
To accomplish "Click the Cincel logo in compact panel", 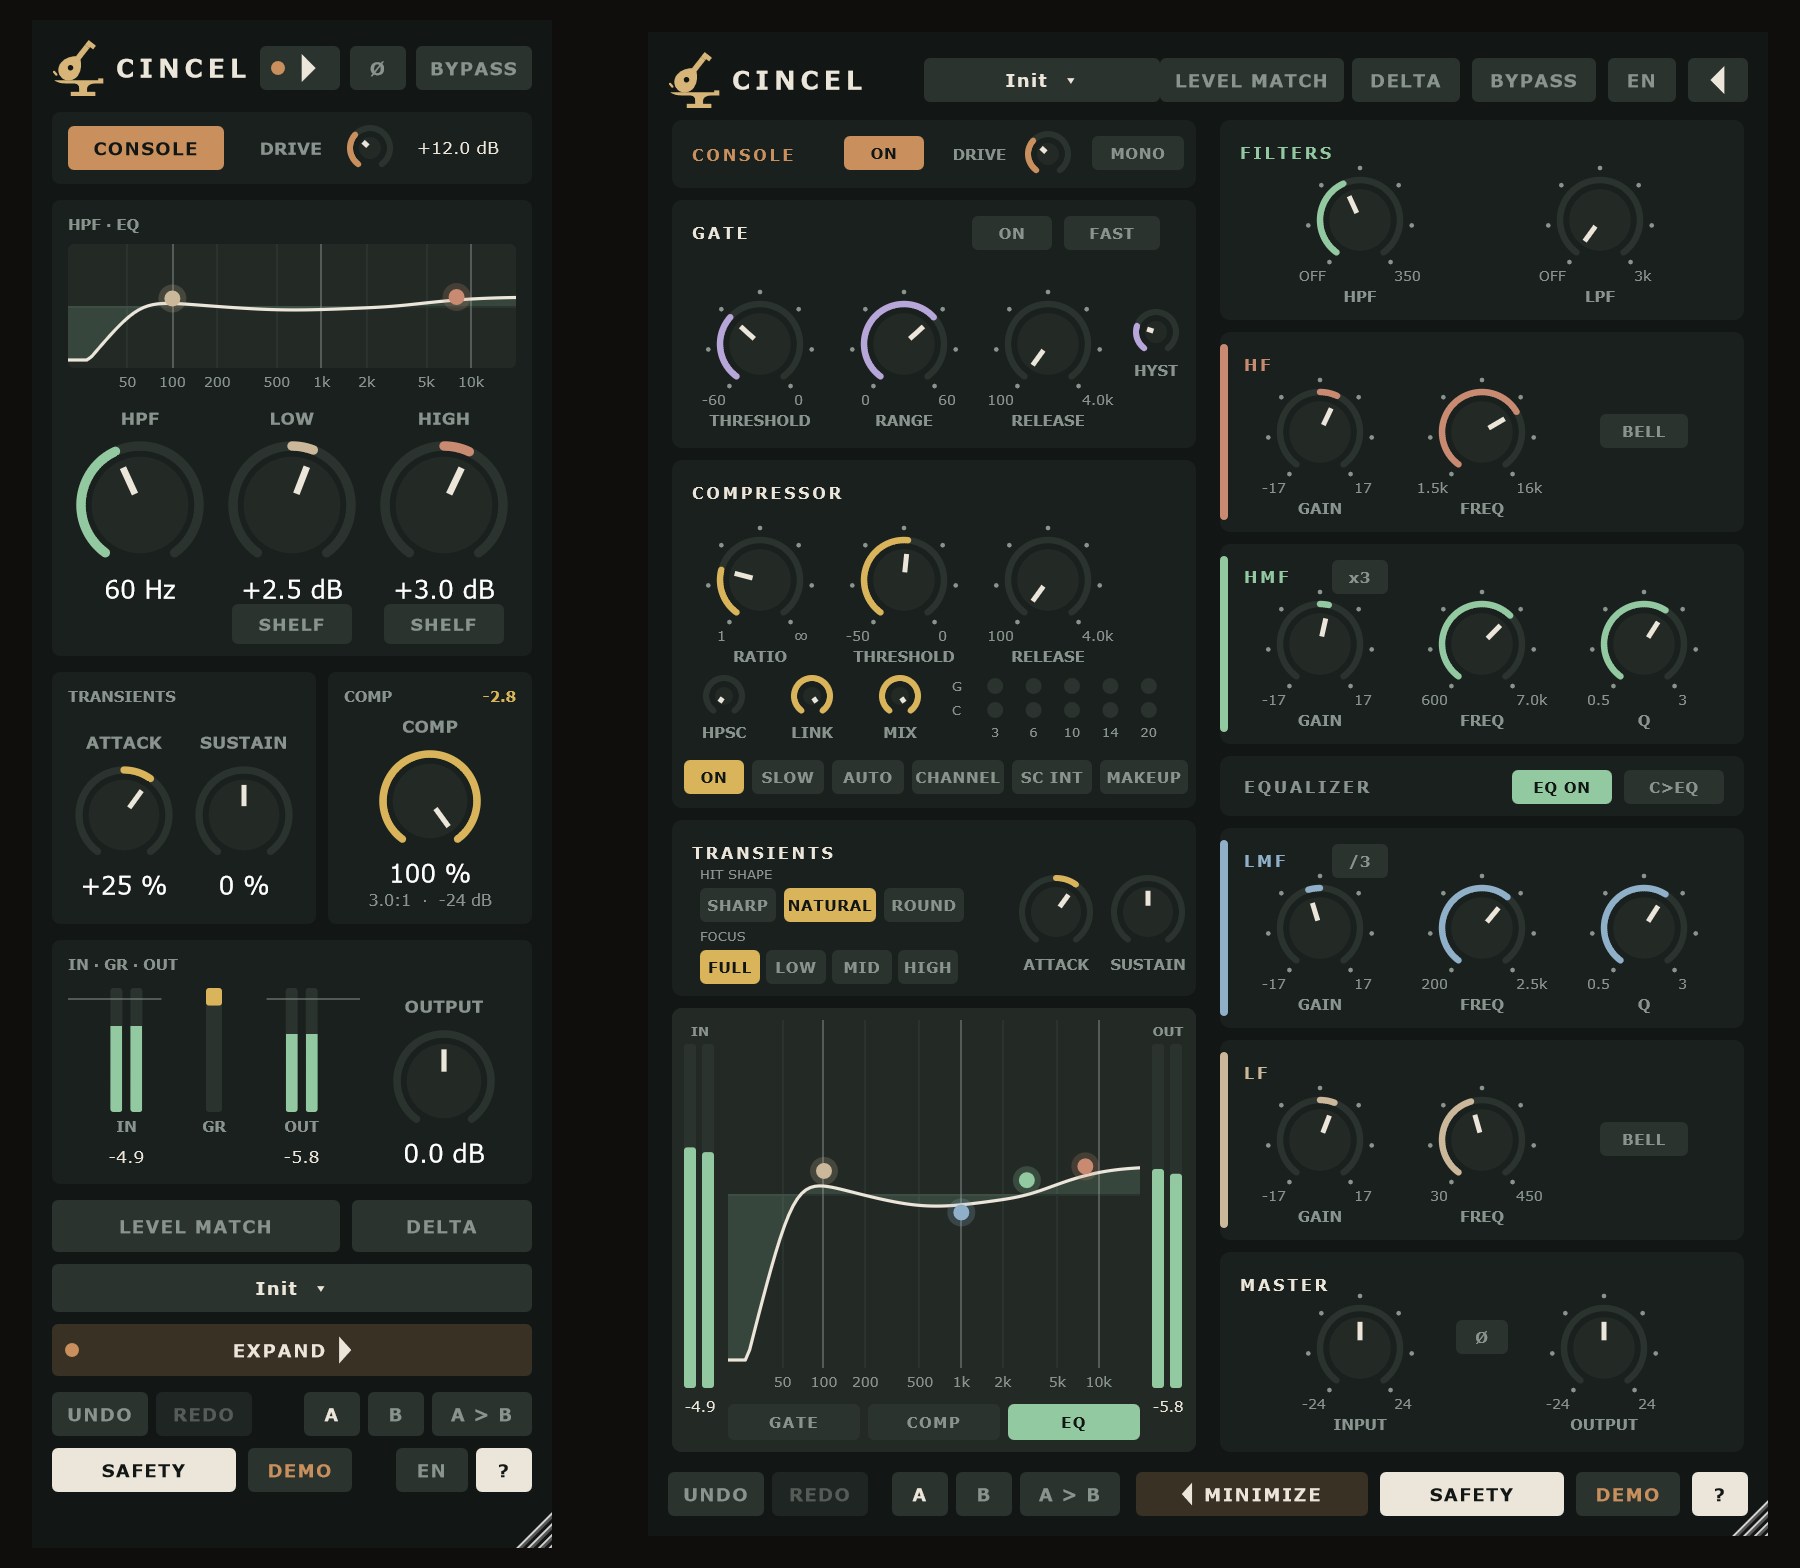I will 77,68.
